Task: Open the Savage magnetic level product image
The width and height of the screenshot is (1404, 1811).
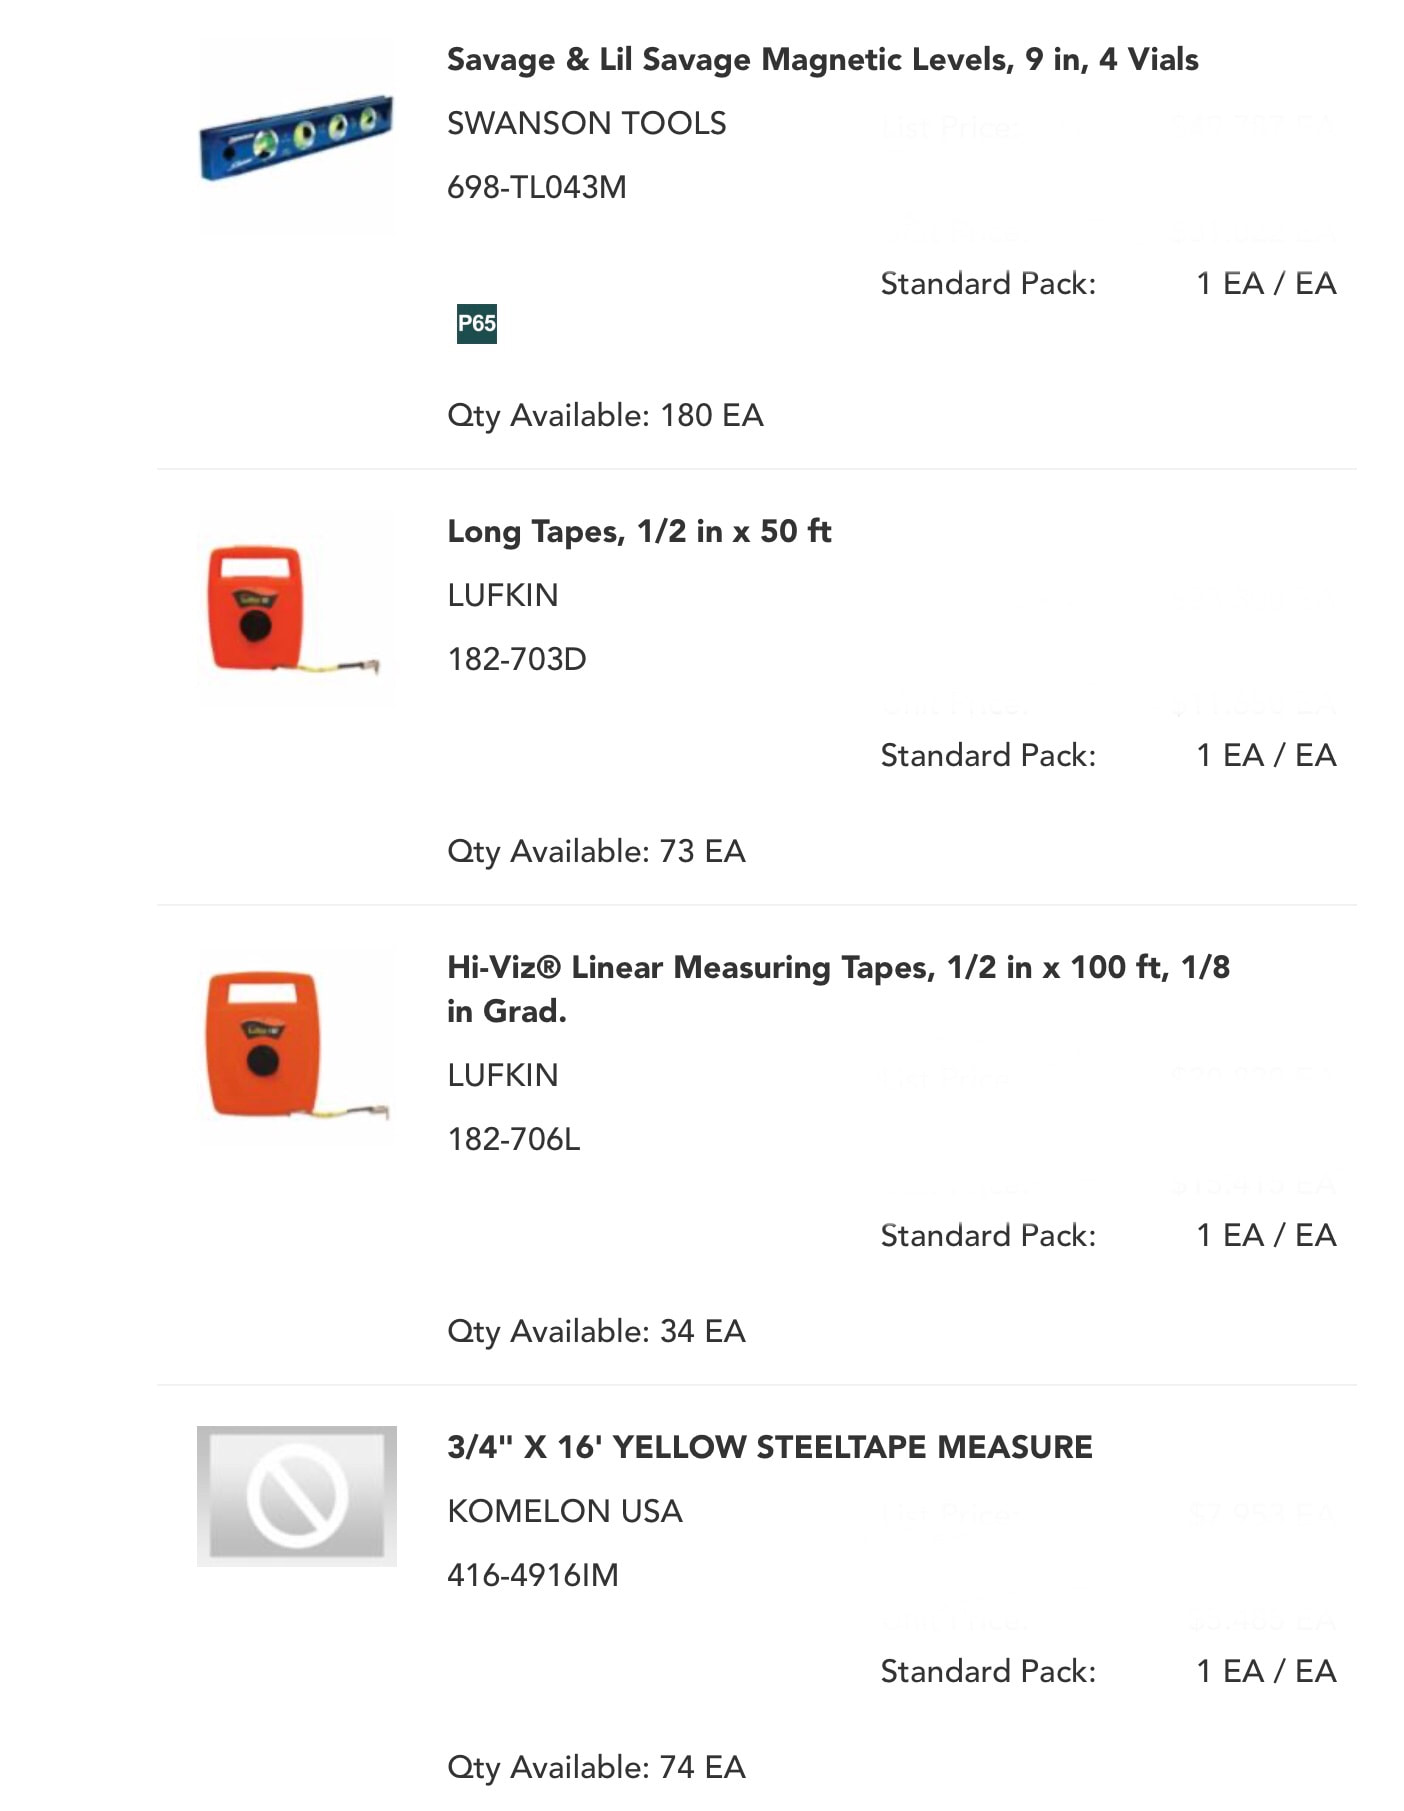Action: pos(296,138)
